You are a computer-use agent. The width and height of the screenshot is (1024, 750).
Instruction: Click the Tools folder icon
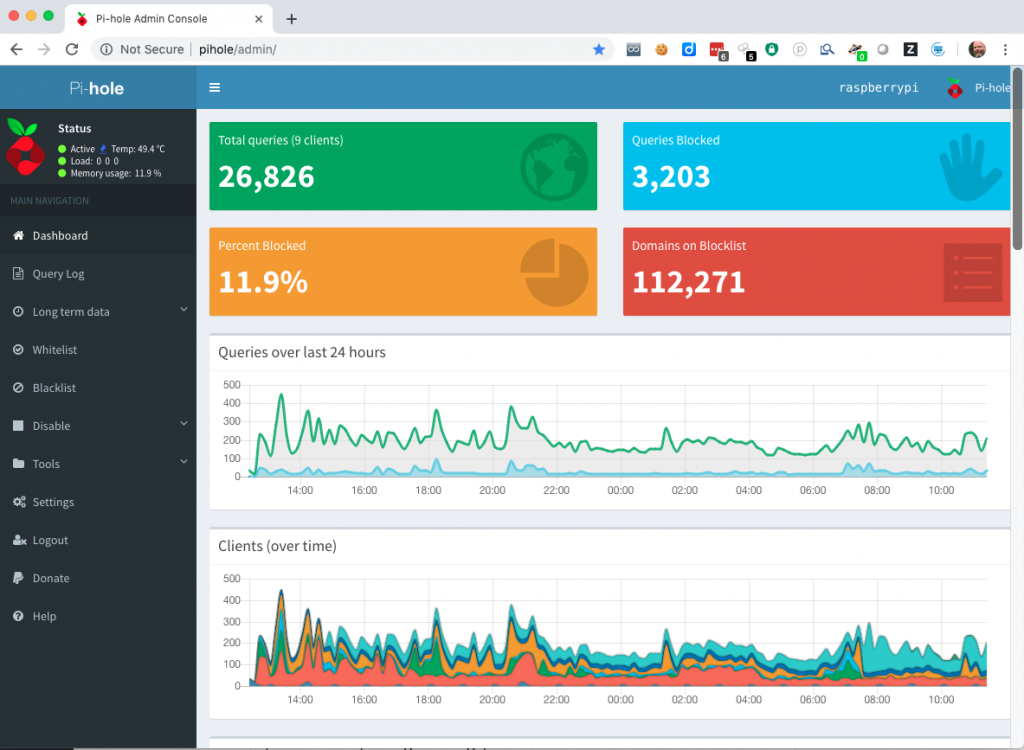pyautogui.click(x=18, y=463)
